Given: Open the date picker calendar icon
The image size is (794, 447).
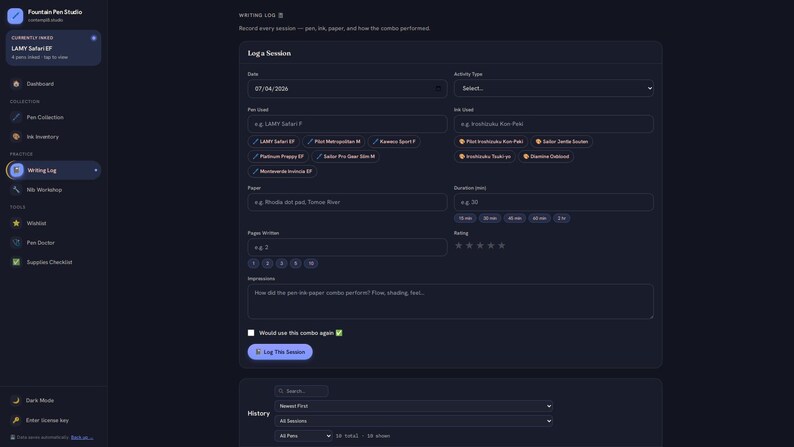Looking at the screenshot, I should (x=438, y=89).
